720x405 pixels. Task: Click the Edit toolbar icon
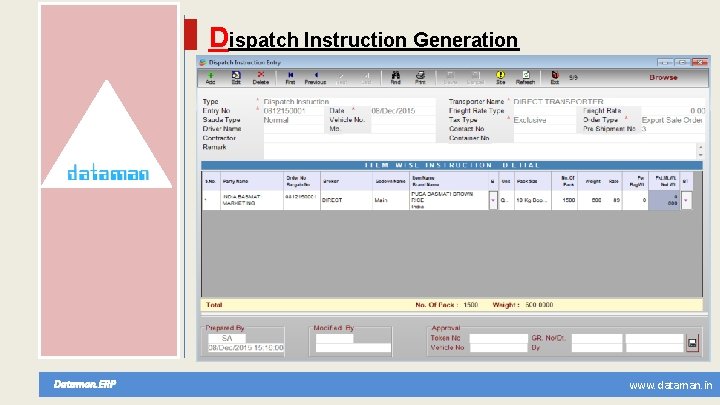[236, 78]
